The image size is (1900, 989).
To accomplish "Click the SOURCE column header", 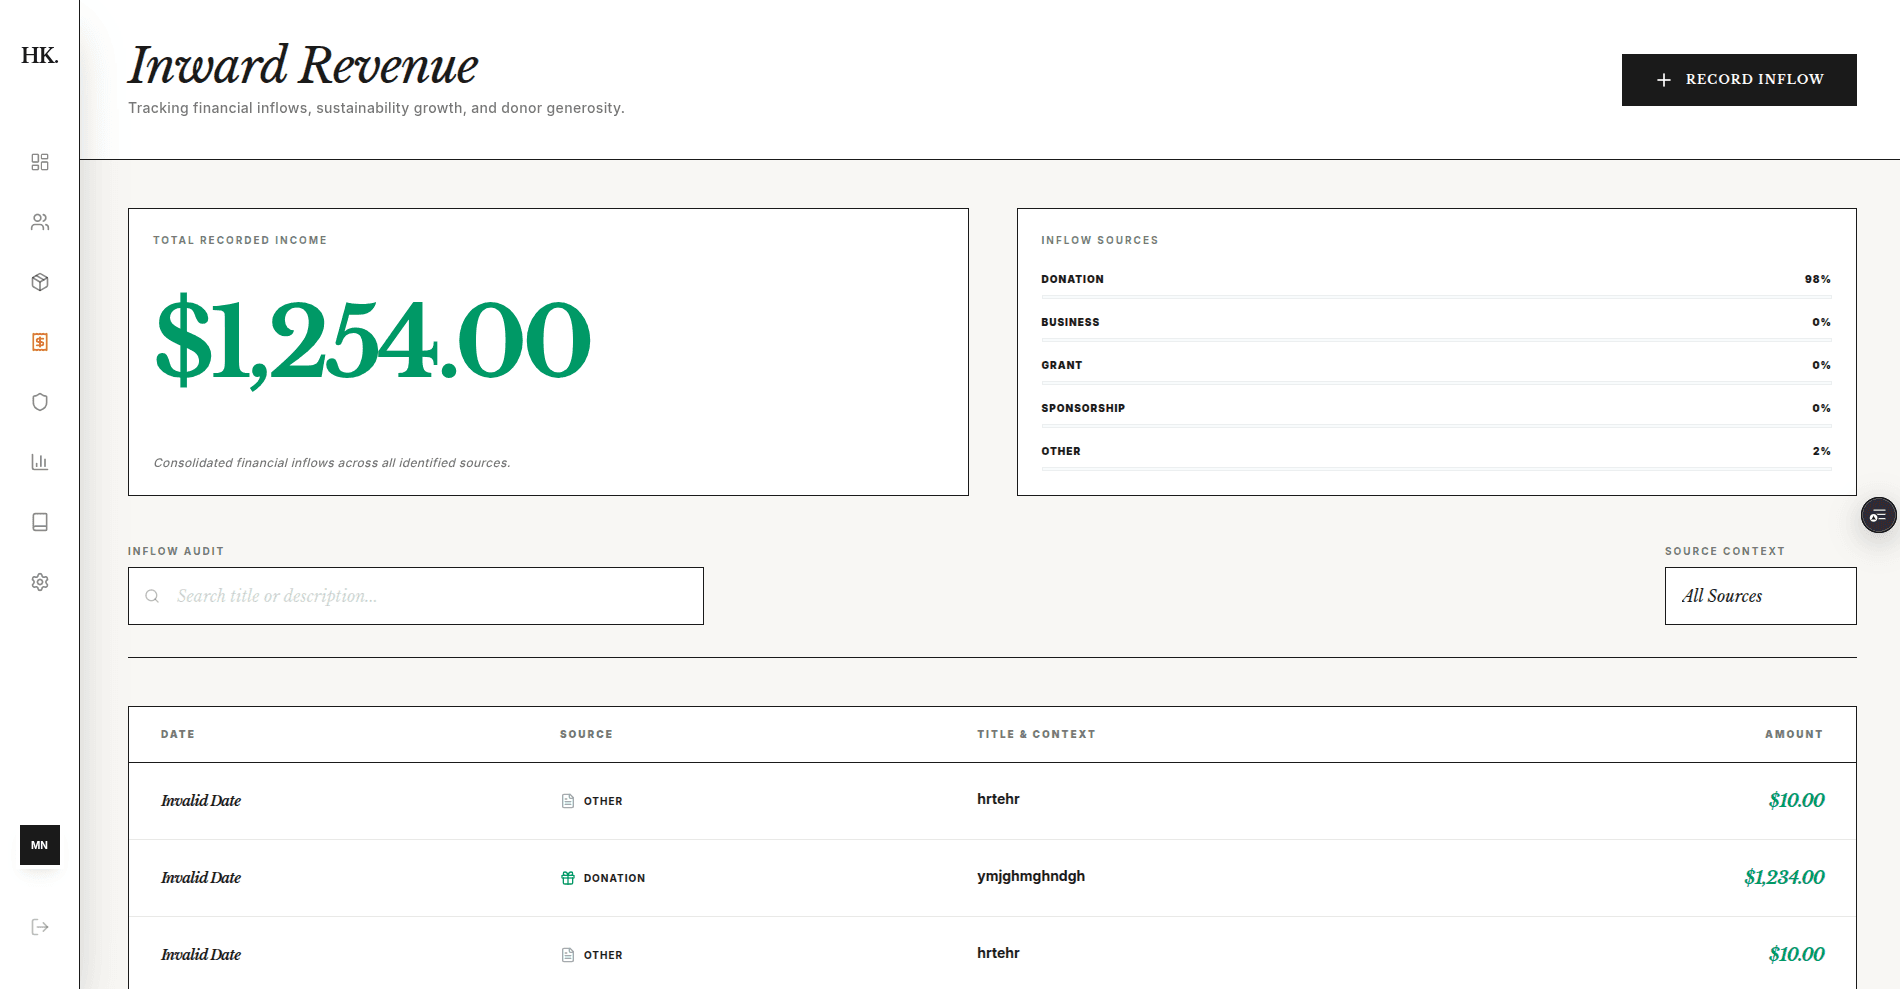I will pos(586,734).
